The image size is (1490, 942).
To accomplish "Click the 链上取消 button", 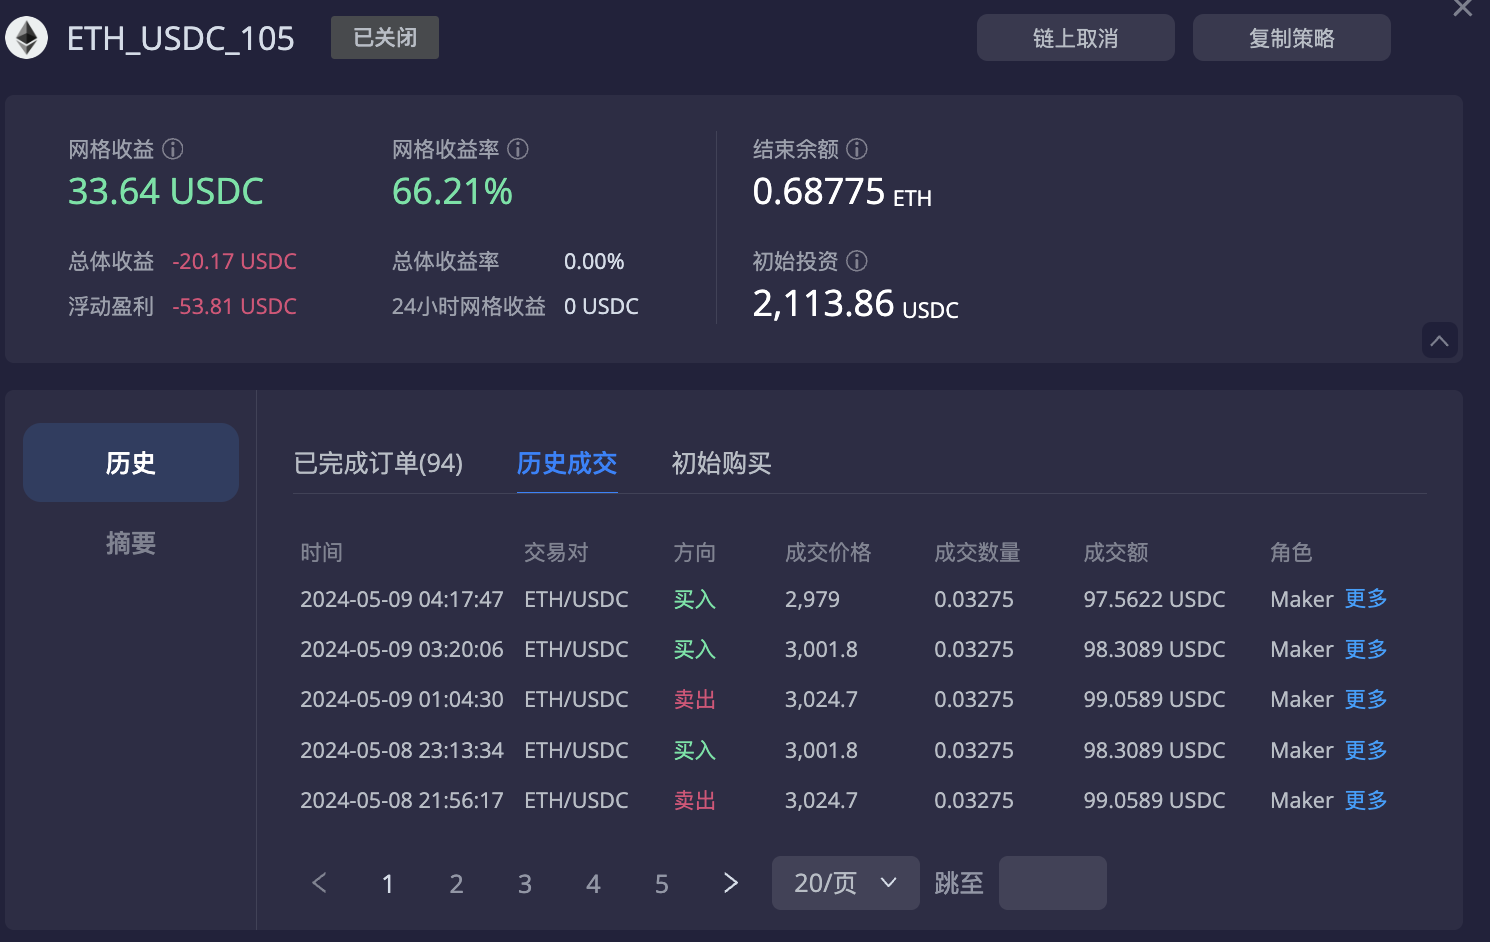I will coord(1076,38).
